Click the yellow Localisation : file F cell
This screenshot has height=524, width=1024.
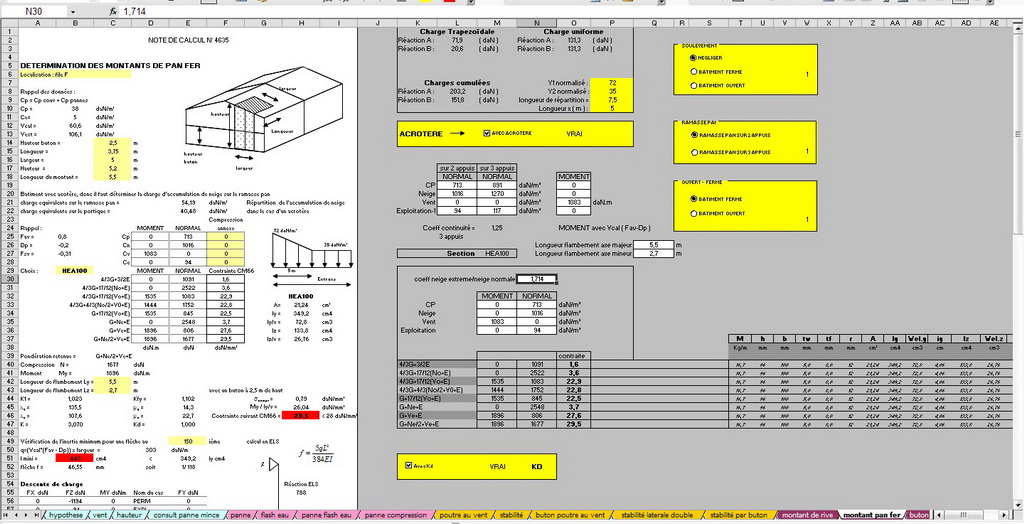[74, 74]
